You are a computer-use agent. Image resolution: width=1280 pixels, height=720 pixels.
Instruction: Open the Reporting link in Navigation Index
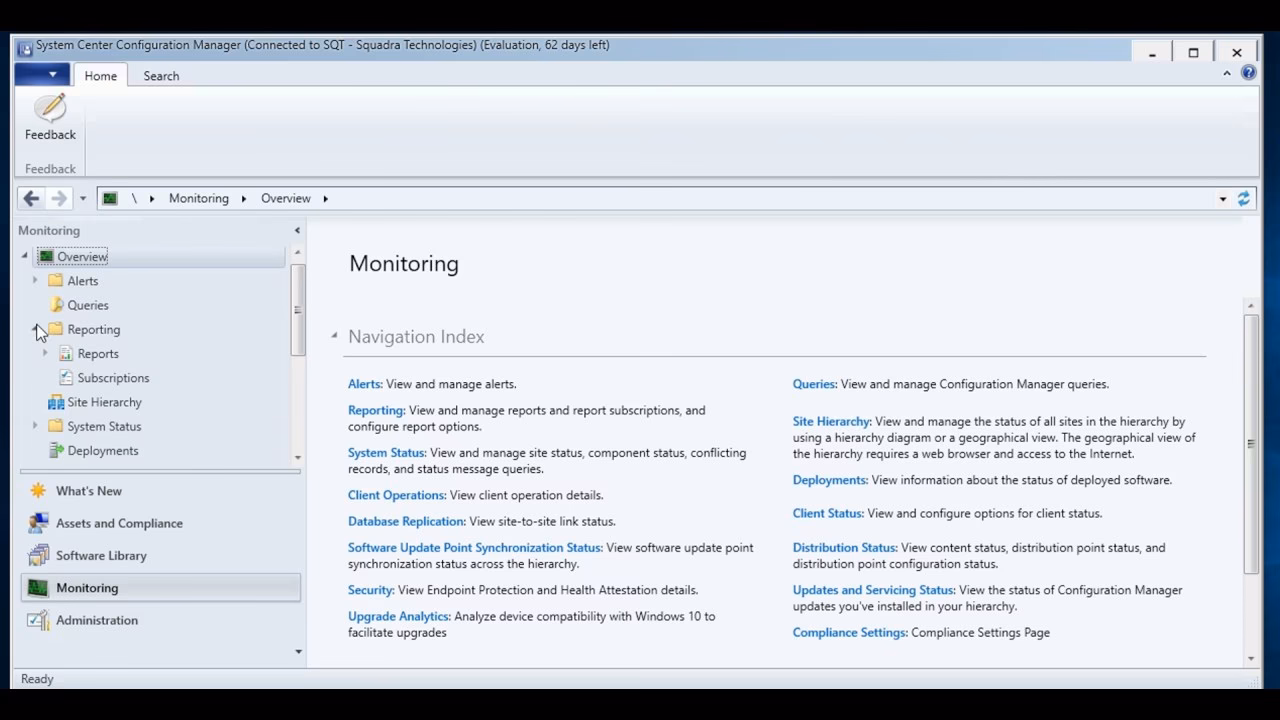pos(376,410)
